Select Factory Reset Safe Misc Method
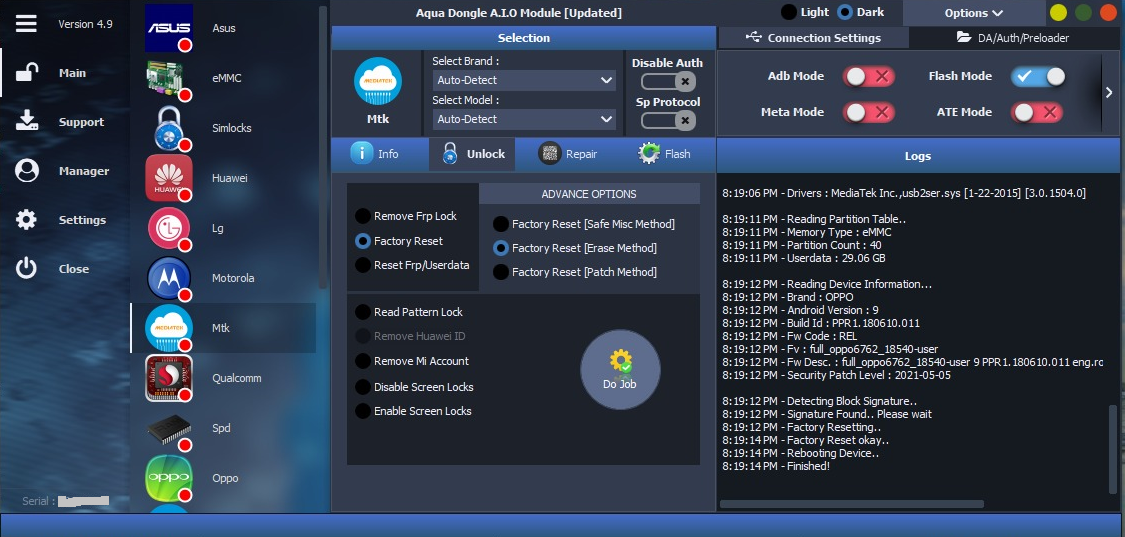 click(583, 224)
